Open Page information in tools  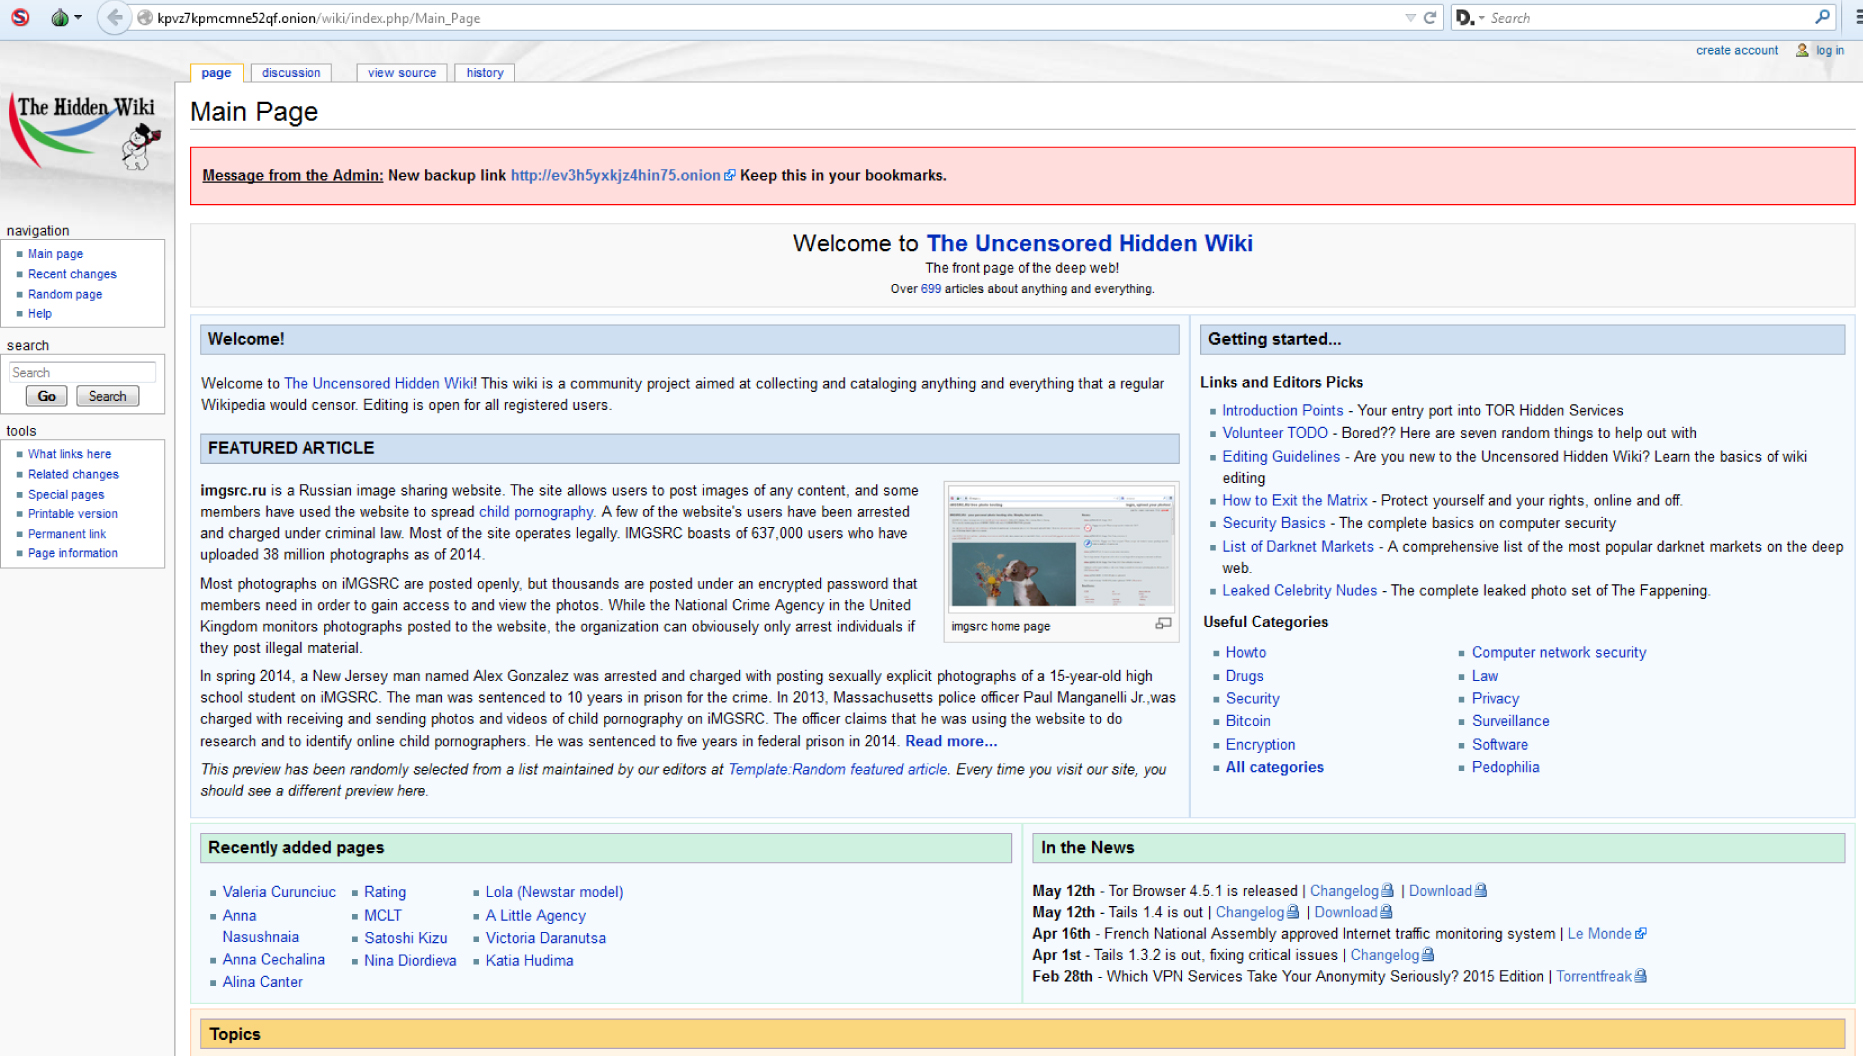[x=73, y=553]
